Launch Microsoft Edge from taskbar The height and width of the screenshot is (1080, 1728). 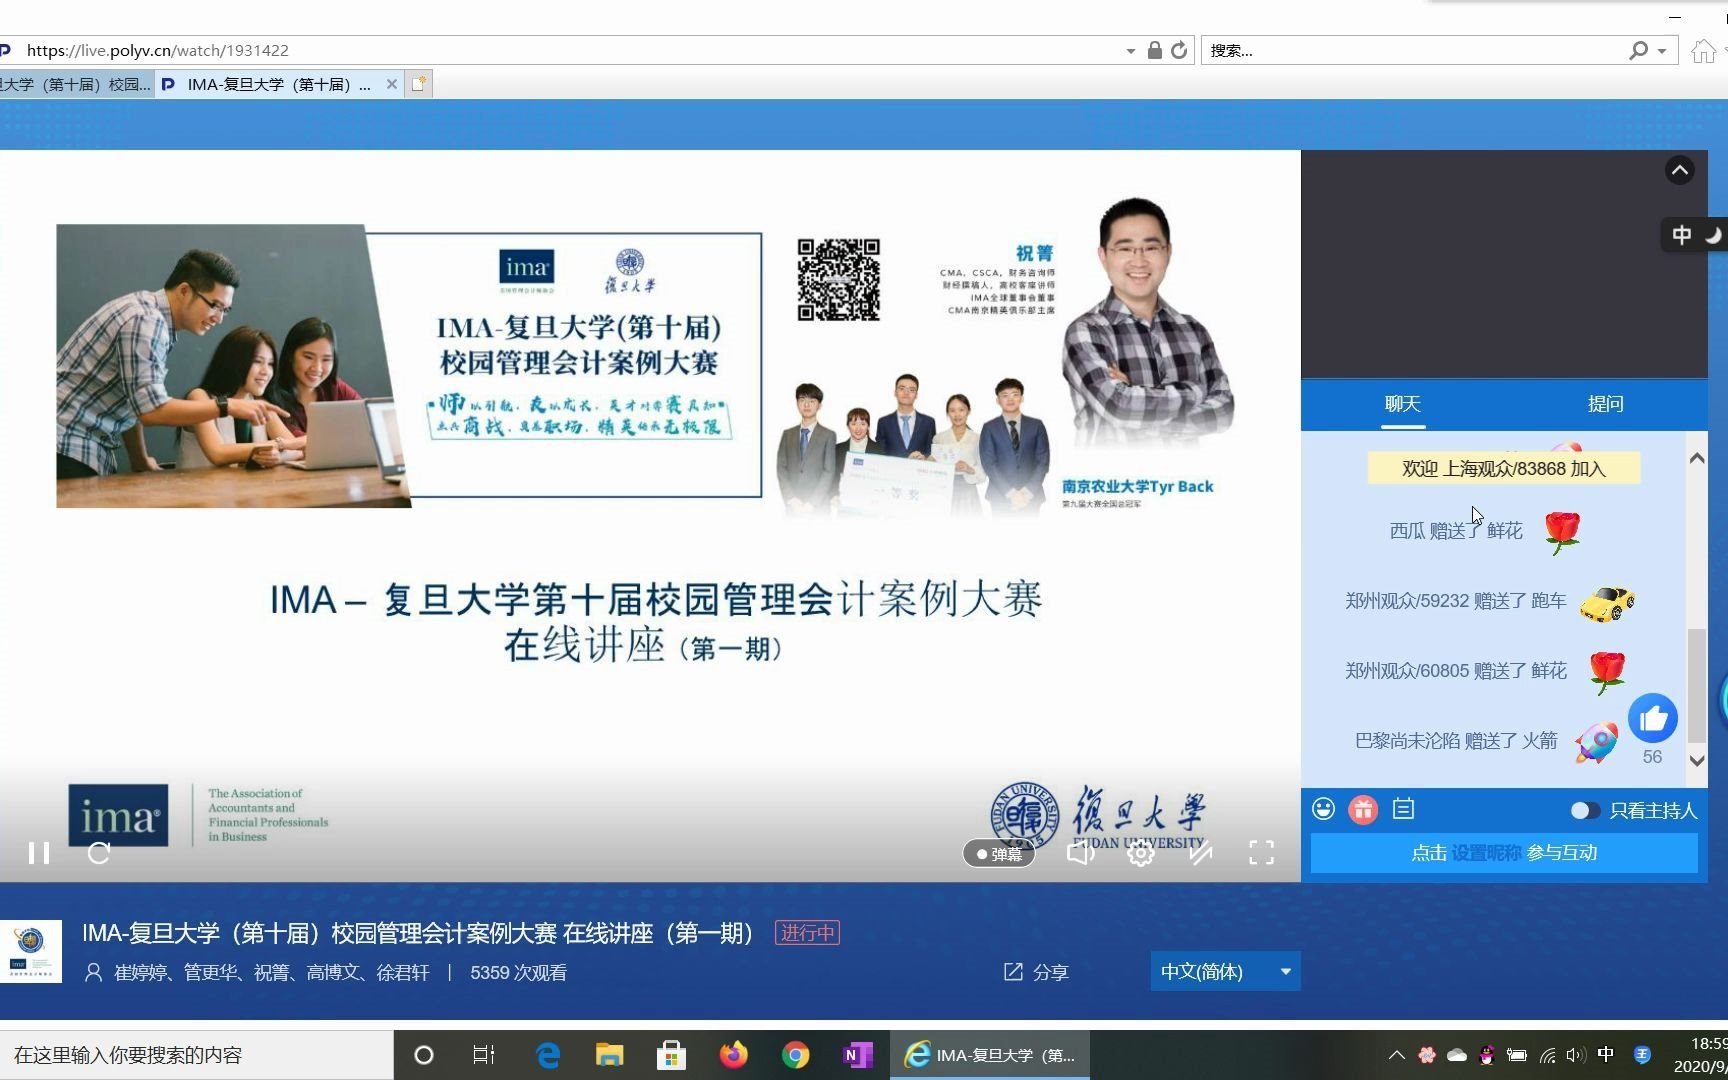click(x=548, y=1055)
